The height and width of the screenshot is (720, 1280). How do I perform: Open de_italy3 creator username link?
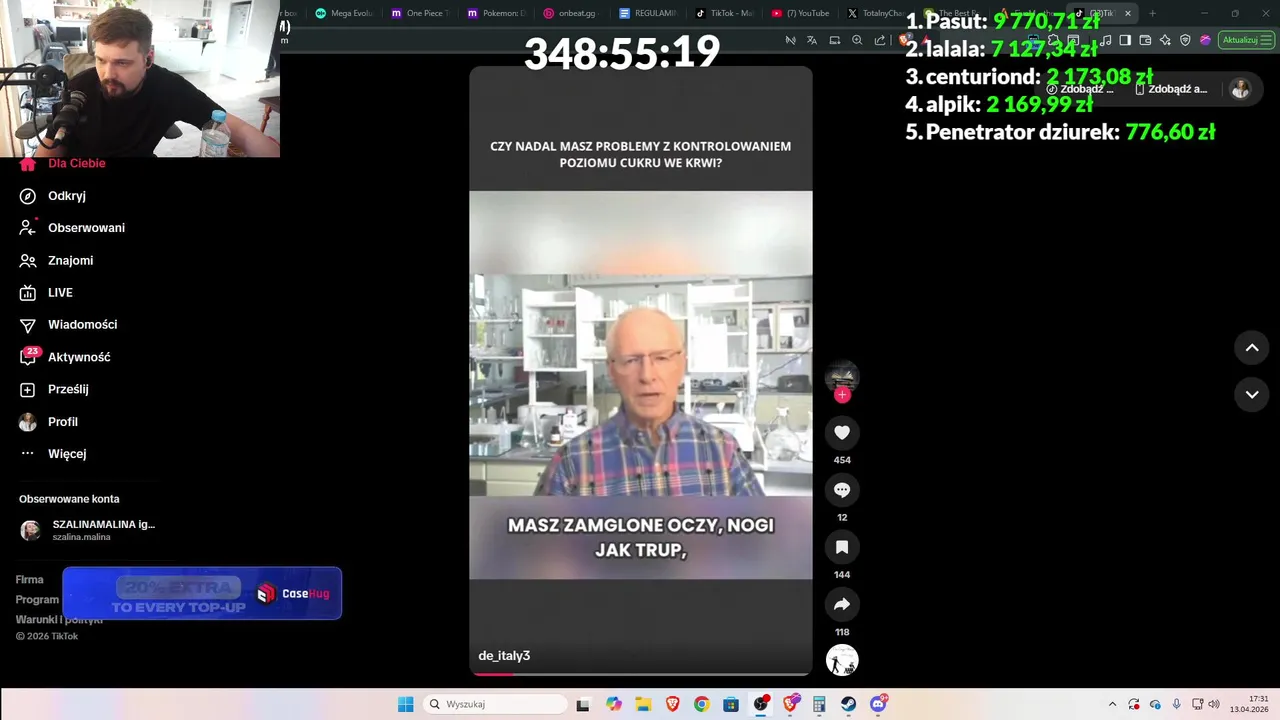[x=504, y=656]
